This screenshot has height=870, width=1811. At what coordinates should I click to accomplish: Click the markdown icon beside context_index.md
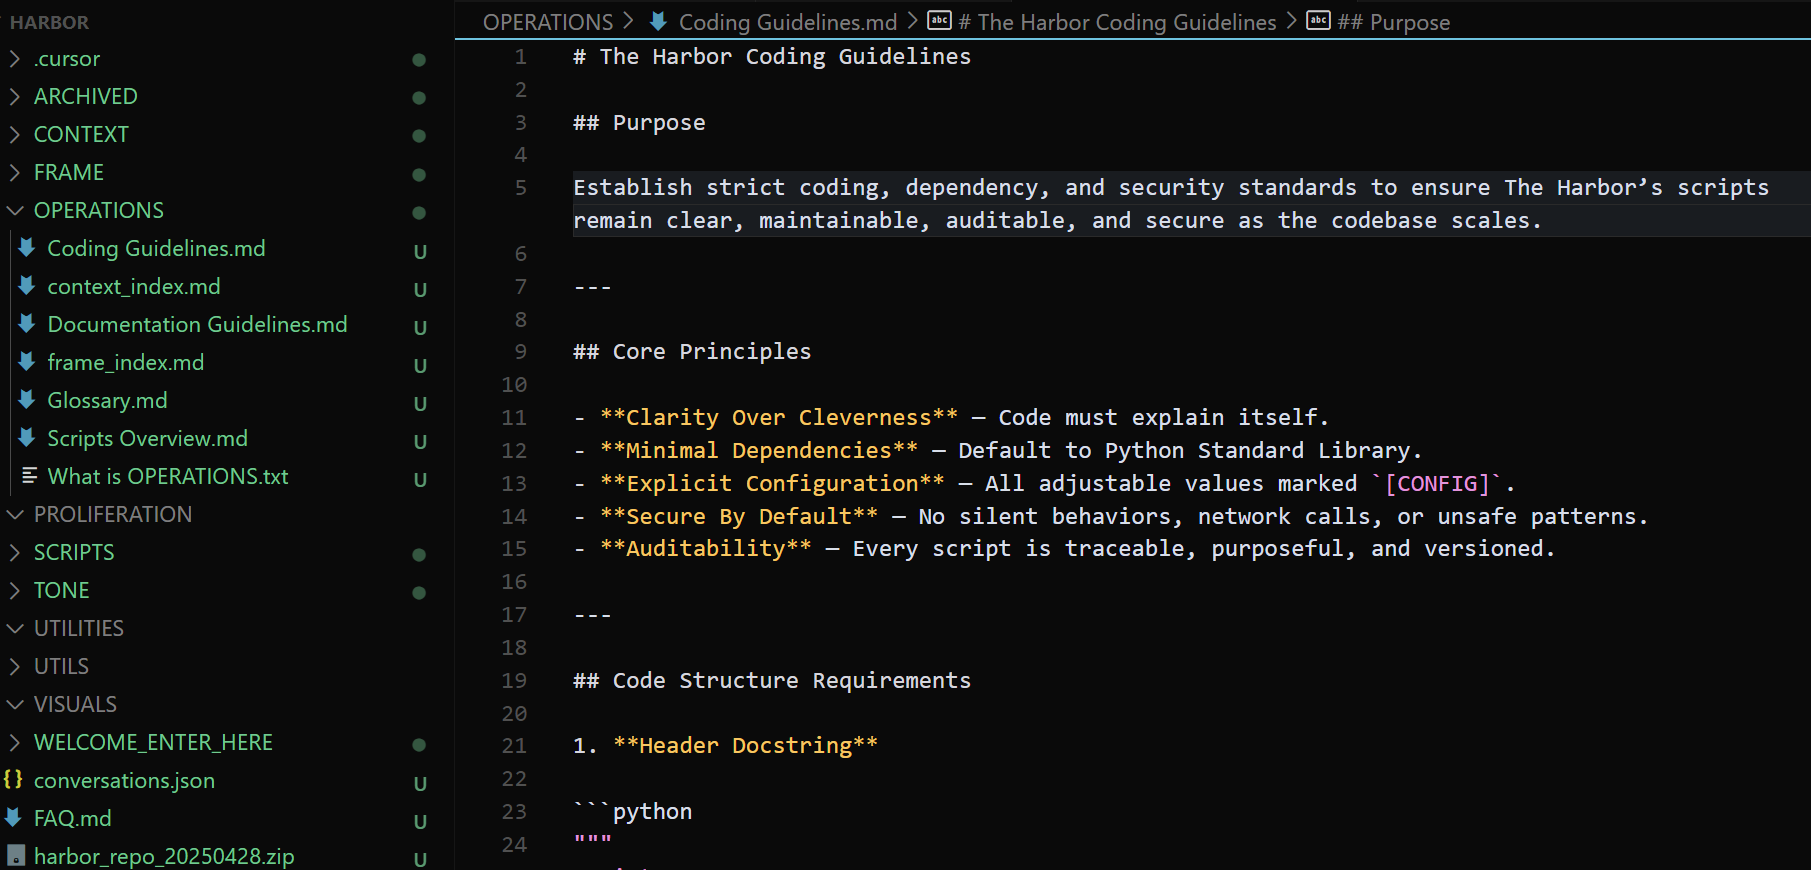click(x=28, y=286)
